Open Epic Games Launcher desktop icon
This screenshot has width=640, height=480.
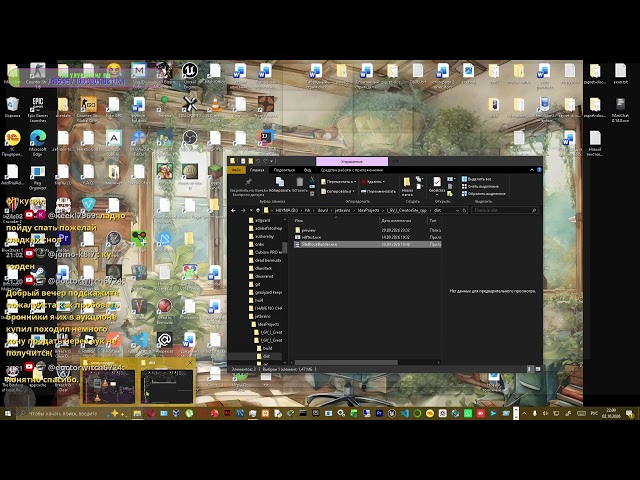pos(38,109)
